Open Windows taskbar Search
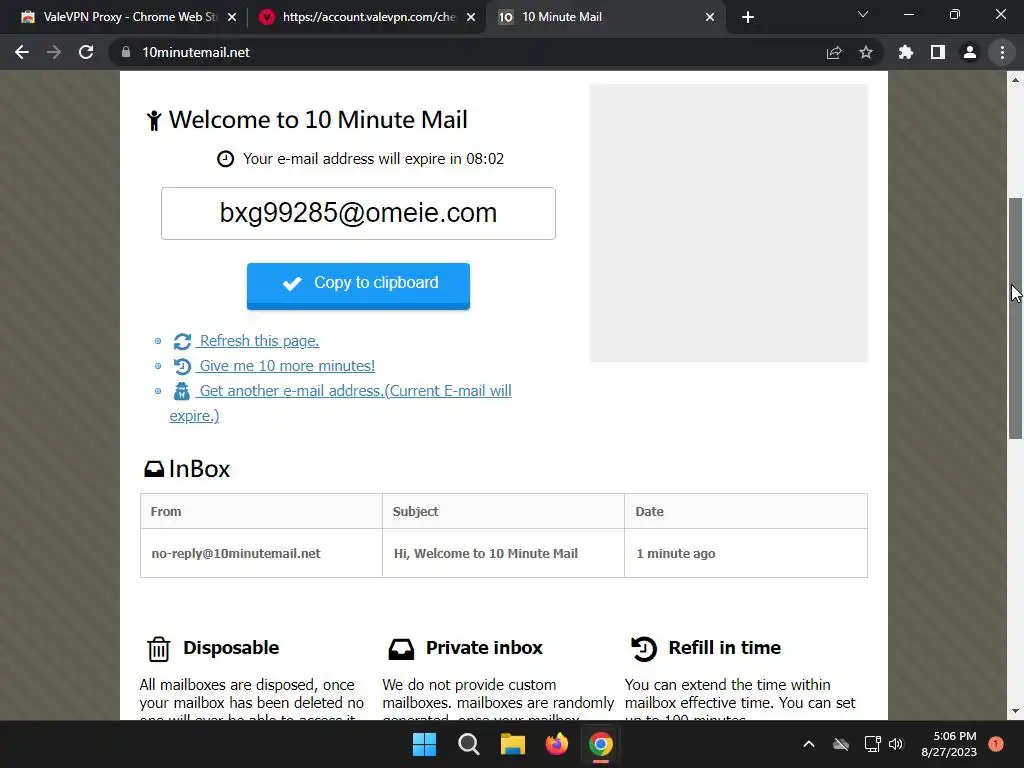1024x768 pixels. [469, 744]
